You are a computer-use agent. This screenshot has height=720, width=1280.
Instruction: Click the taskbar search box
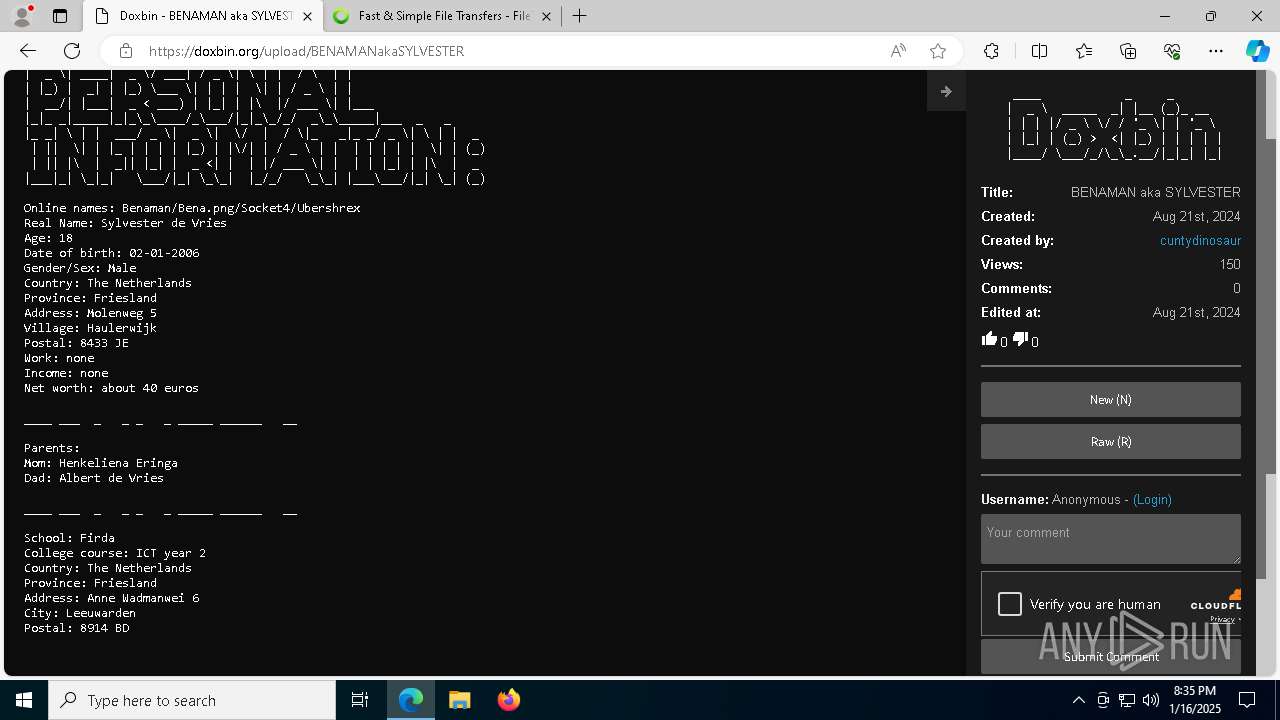[192, 700]
